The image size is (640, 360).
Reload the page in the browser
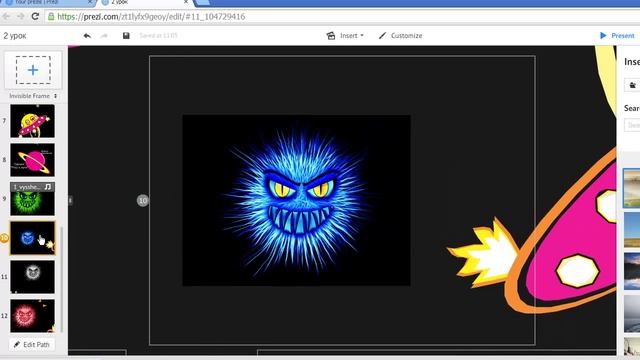pos(35,16)
